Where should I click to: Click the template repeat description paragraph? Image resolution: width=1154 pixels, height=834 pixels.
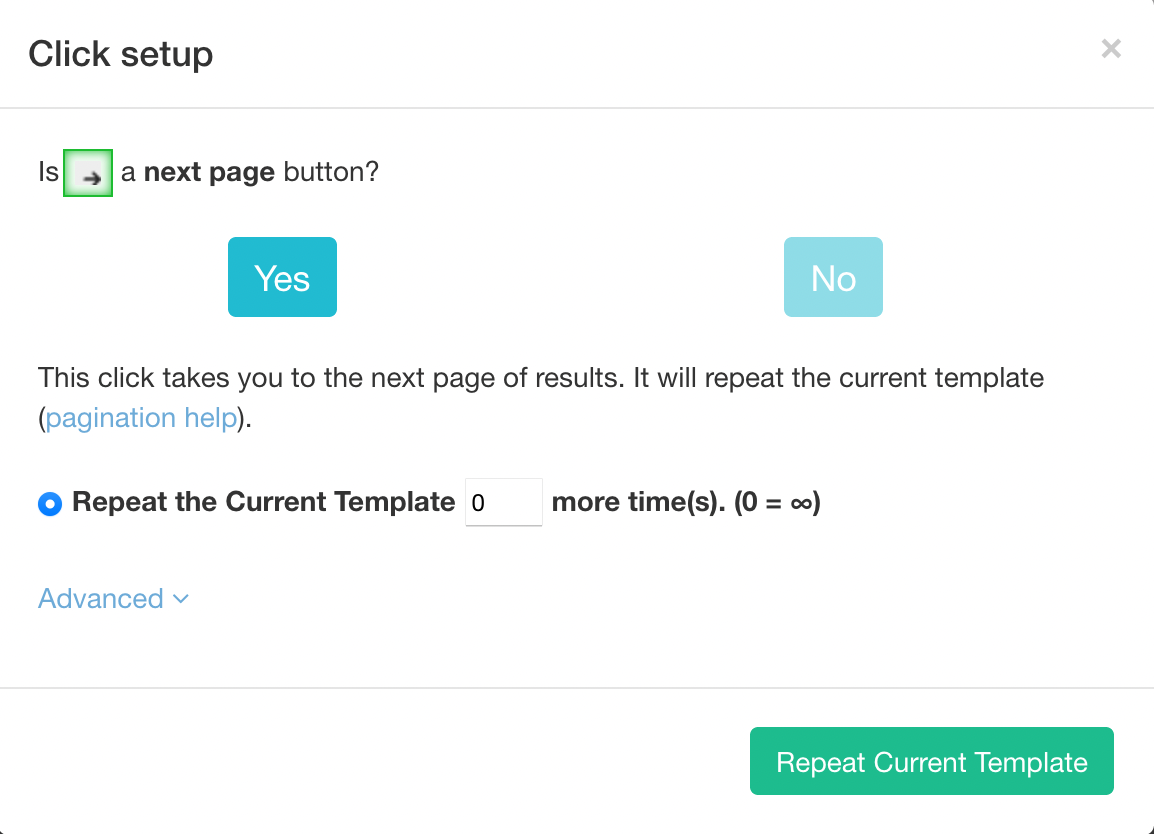pyautogui.click(x=541, y=397)
